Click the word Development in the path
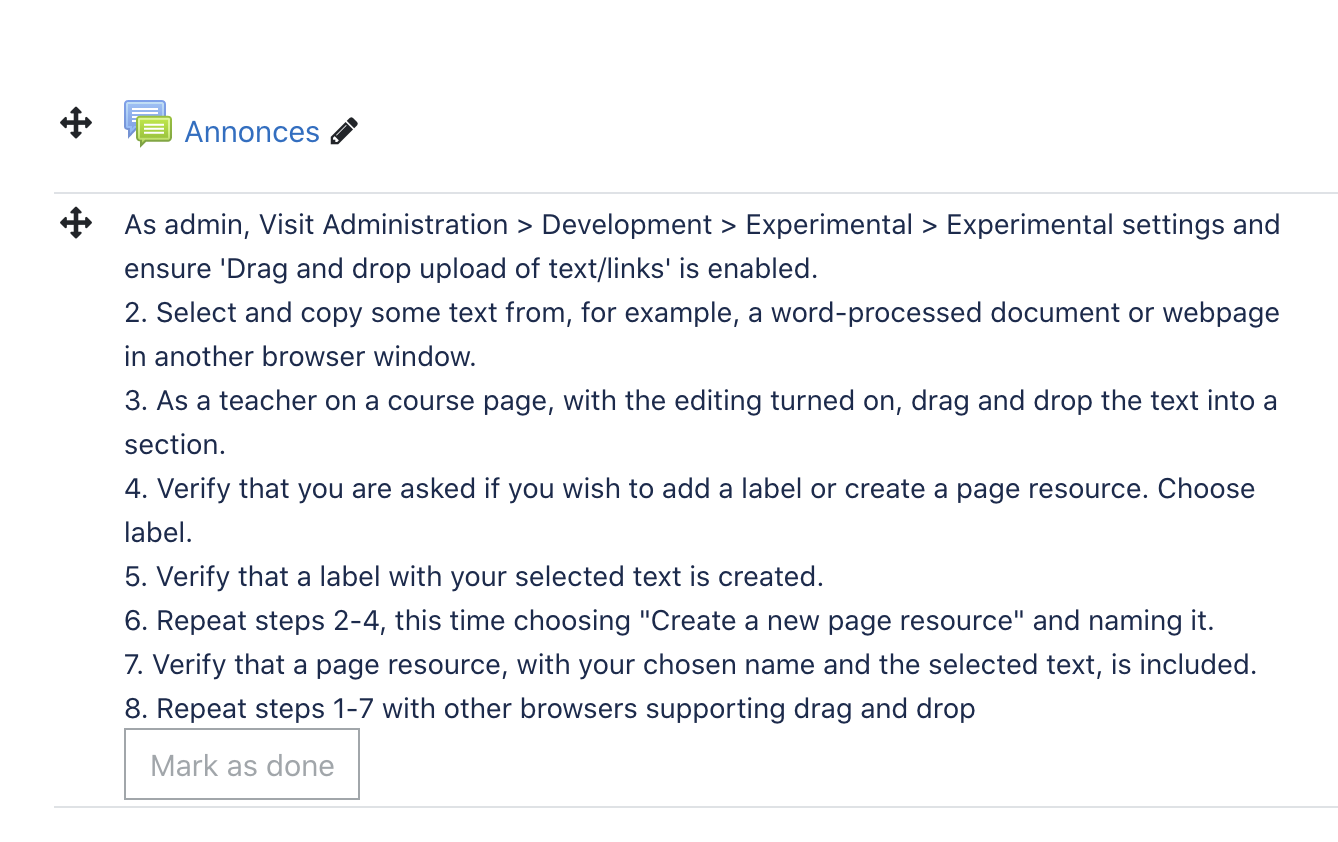 click(627, 224)
